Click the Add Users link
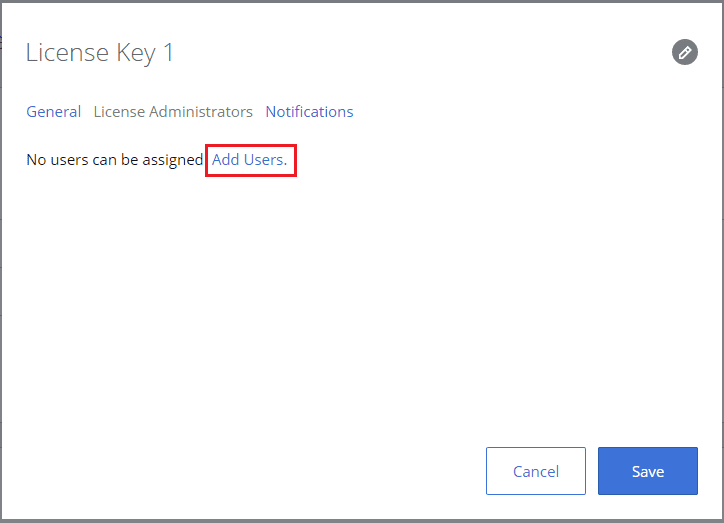This screenshot has width=724, height=523. pos(249,160)
